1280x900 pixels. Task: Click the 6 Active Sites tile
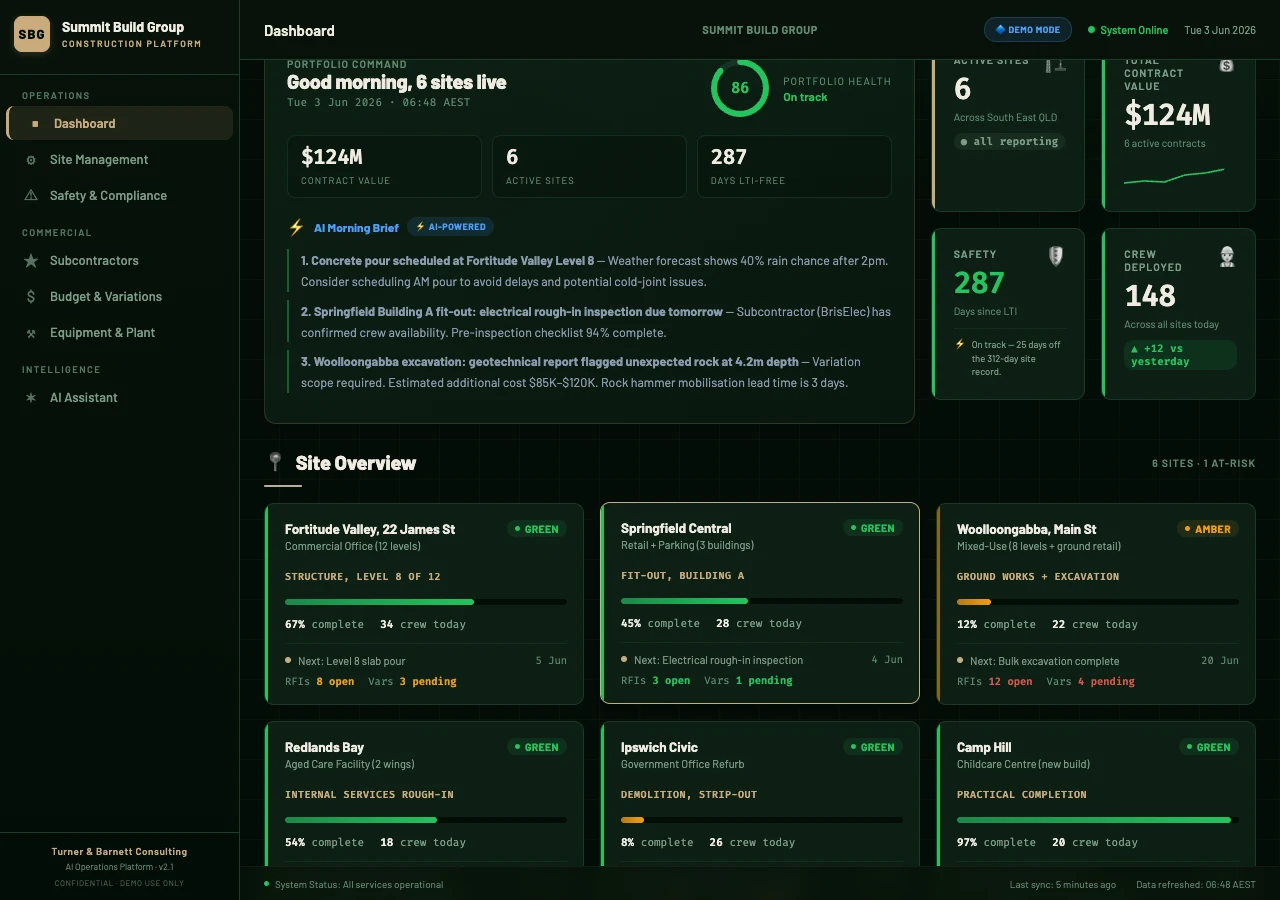[x=589, y=166]
